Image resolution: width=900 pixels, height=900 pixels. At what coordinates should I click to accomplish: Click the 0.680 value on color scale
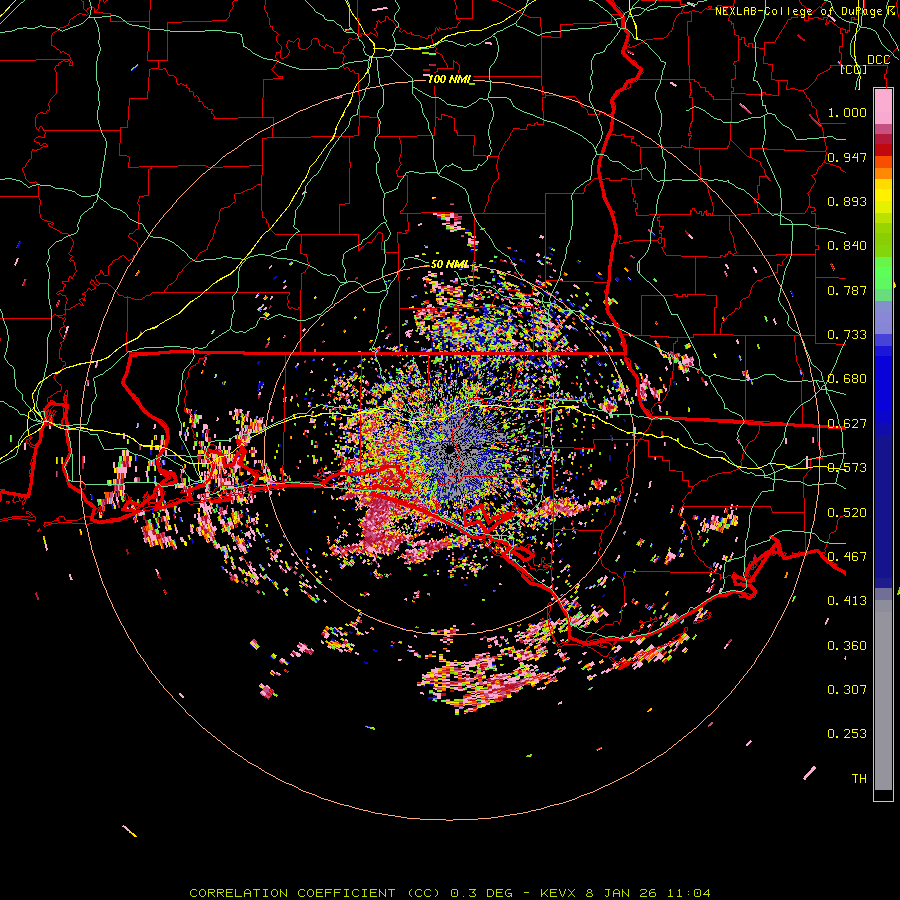tap(847, 379)
